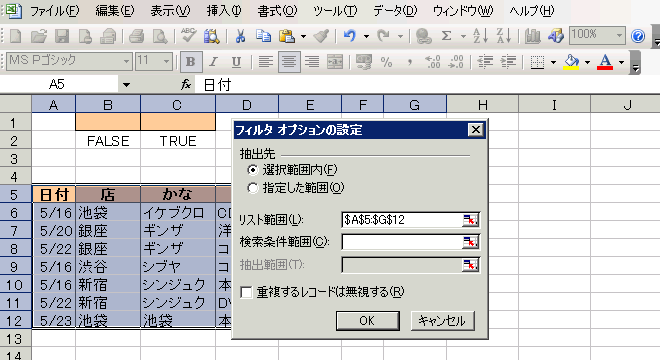Open the 編集(E) menu

(114, 11)
